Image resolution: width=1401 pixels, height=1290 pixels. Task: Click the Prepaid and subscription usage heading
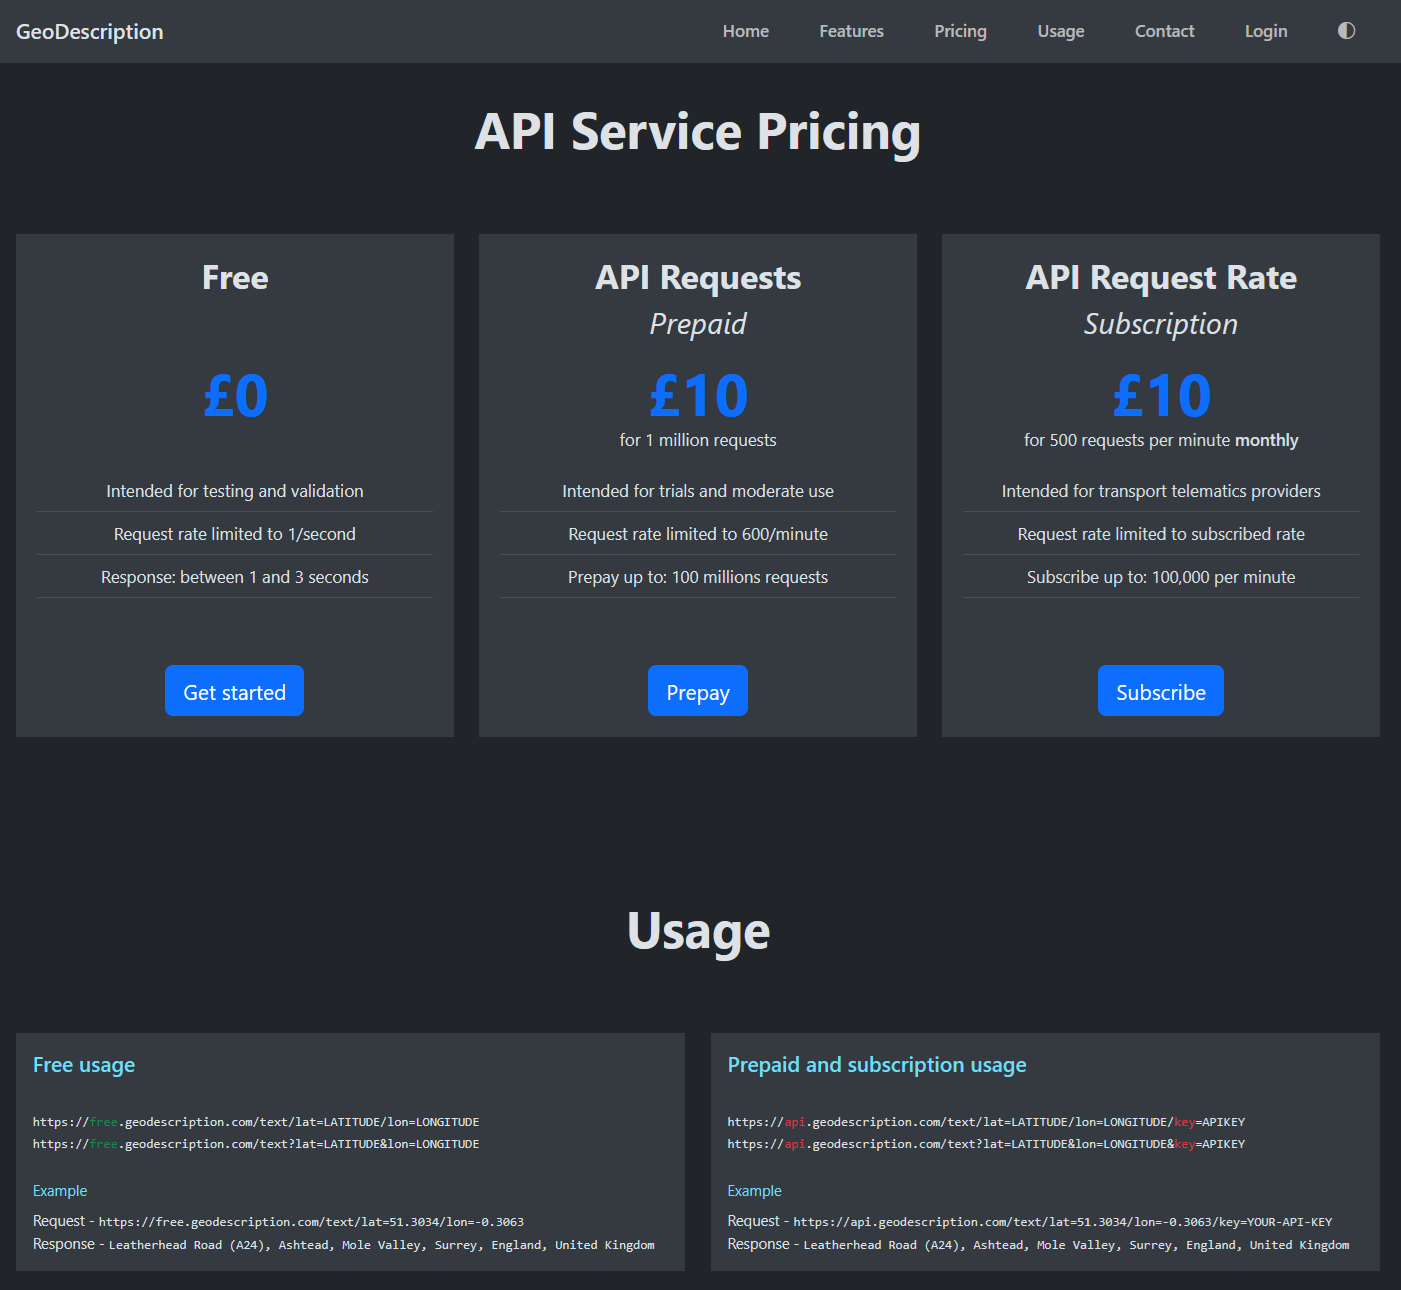[876, 1065]
